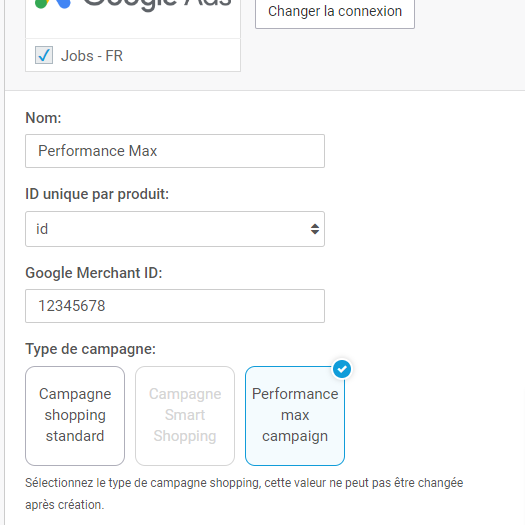The width and height of the screenshot is (525, 525).
Task: Click the Google Ads logo
Action: pyautogui.click(x=133, y=5)
